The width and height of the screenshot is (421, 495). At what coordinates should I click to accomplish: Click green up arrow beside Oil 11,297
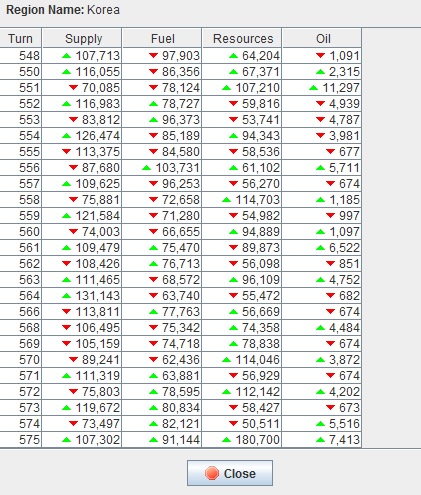[313, 88]
